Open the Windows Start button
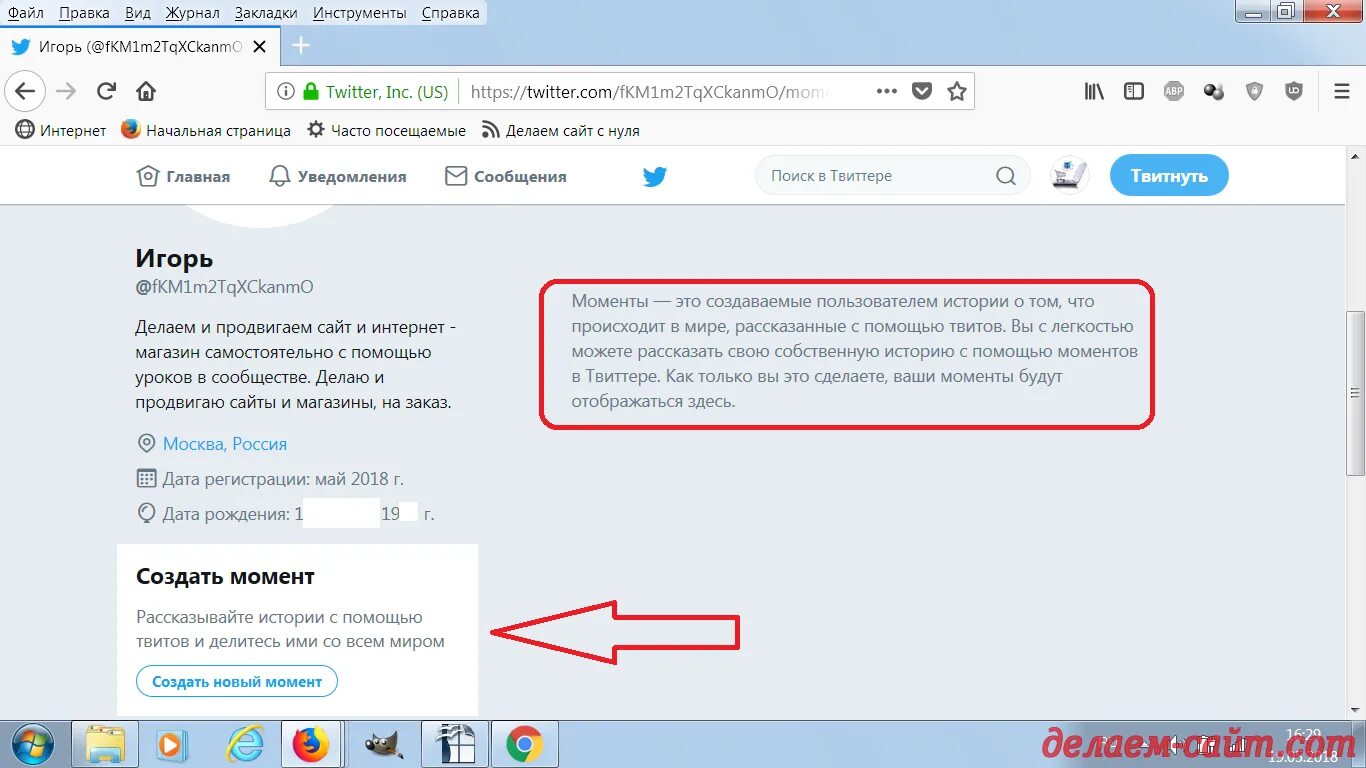Image resolution: width=1366 pixels, height=768 pixels. coord(33,744)
